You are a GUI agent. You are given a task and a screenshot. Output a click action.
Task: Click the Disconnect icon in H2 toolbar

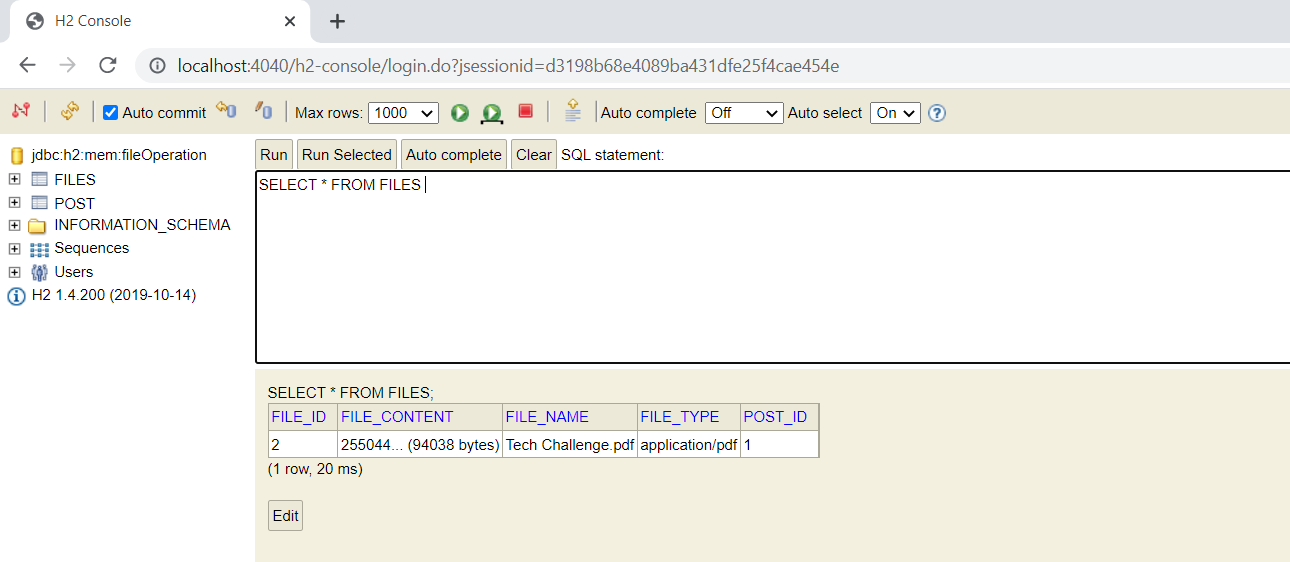coord(20,112)
